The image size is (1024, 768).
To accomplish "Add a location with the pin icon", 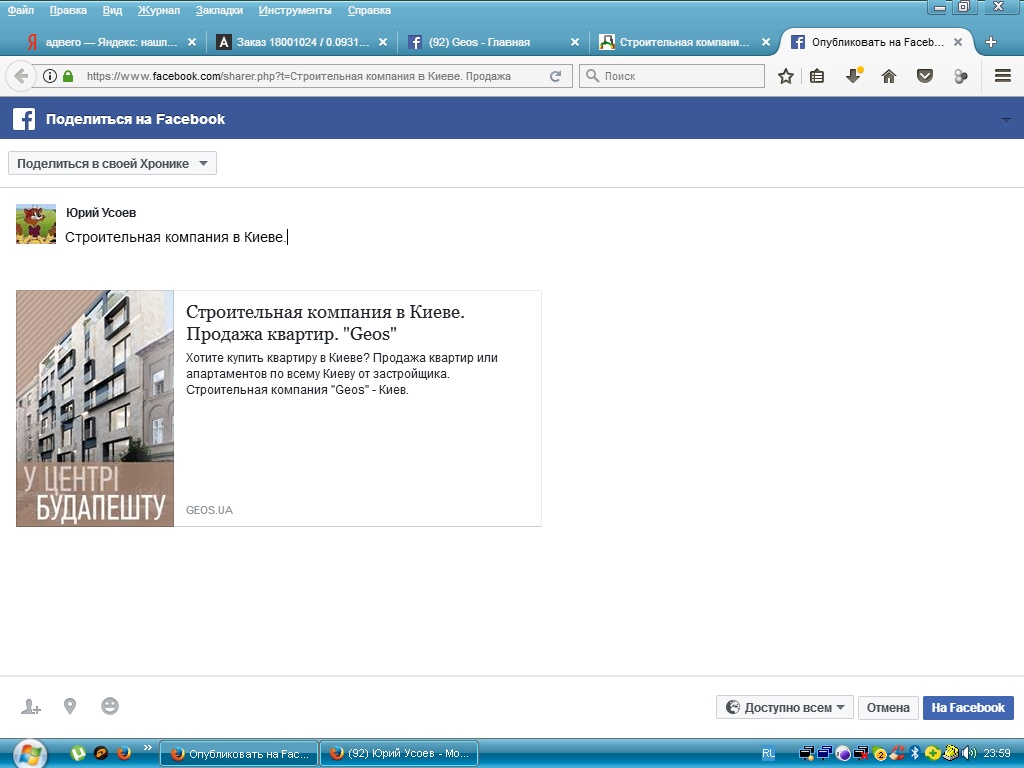I will click(70, 707).
